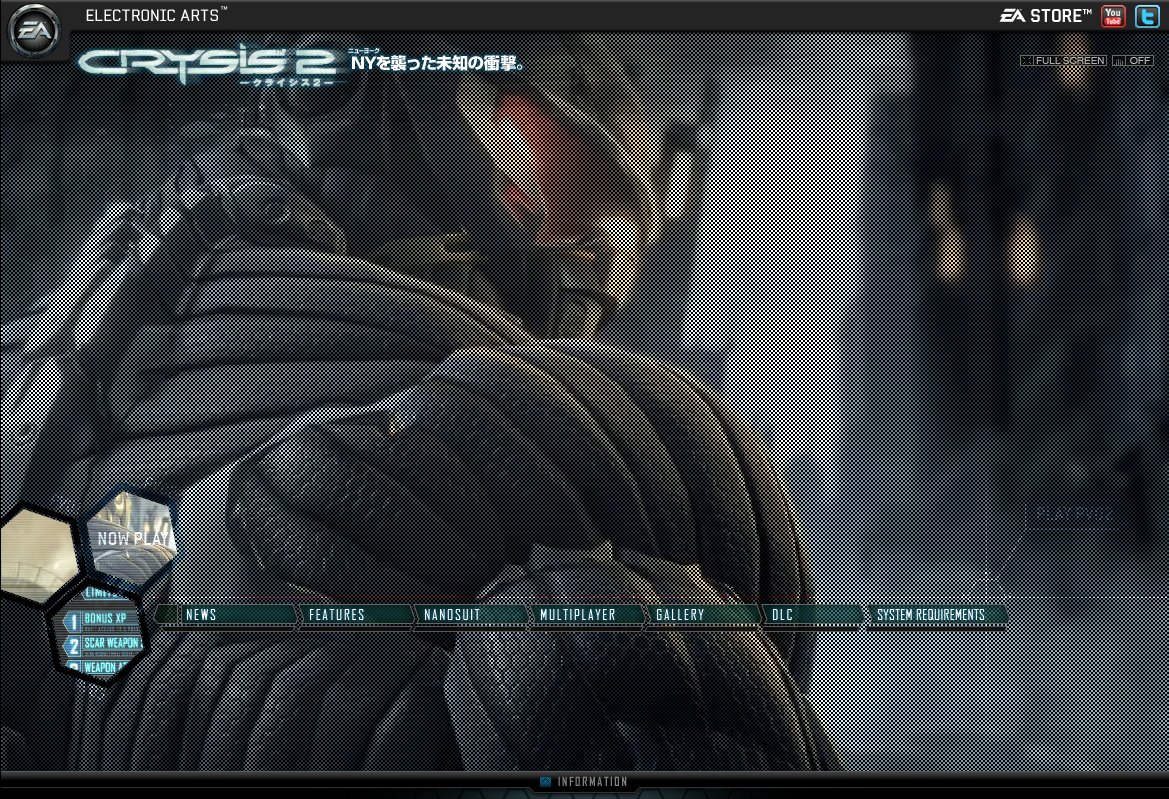The width and height of the screenshot is (1169, 799).
Task: Open the Nanosuit menu item
Action: click(x=471, y=615)
